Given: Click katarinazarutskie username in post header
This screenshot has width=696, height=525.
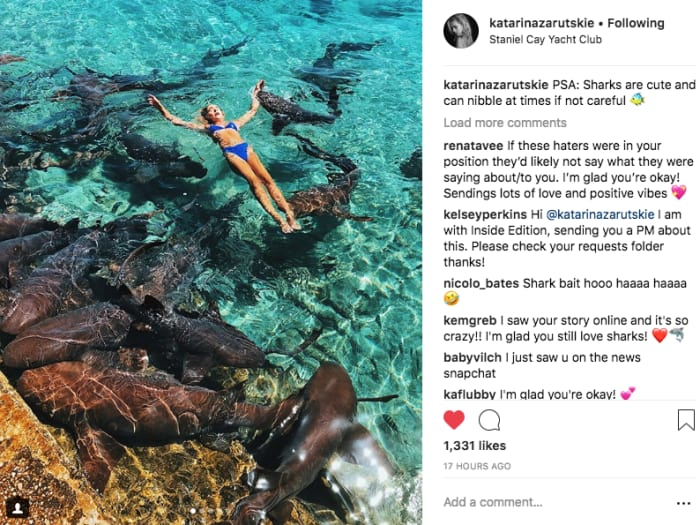Looking at the screenshot, I should pyautogui.click(x=542, y=23).
